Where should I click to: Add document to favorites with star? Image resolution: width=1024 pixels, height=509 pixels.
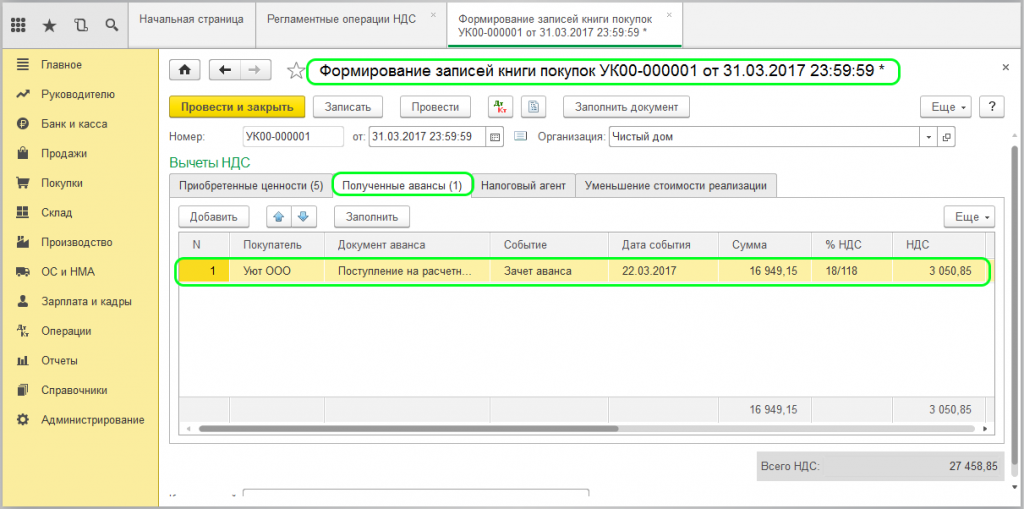pyautogui.click(x=295, y=71)
